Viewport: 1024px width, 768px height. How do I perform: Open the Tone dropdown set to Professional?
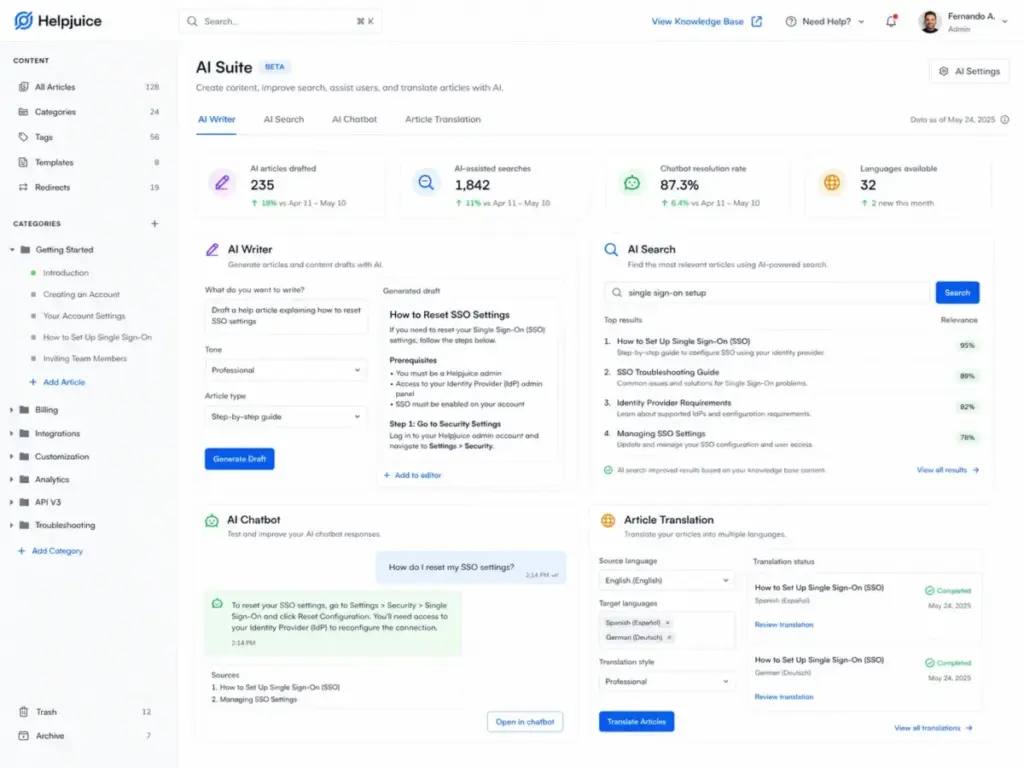point(285,370)
